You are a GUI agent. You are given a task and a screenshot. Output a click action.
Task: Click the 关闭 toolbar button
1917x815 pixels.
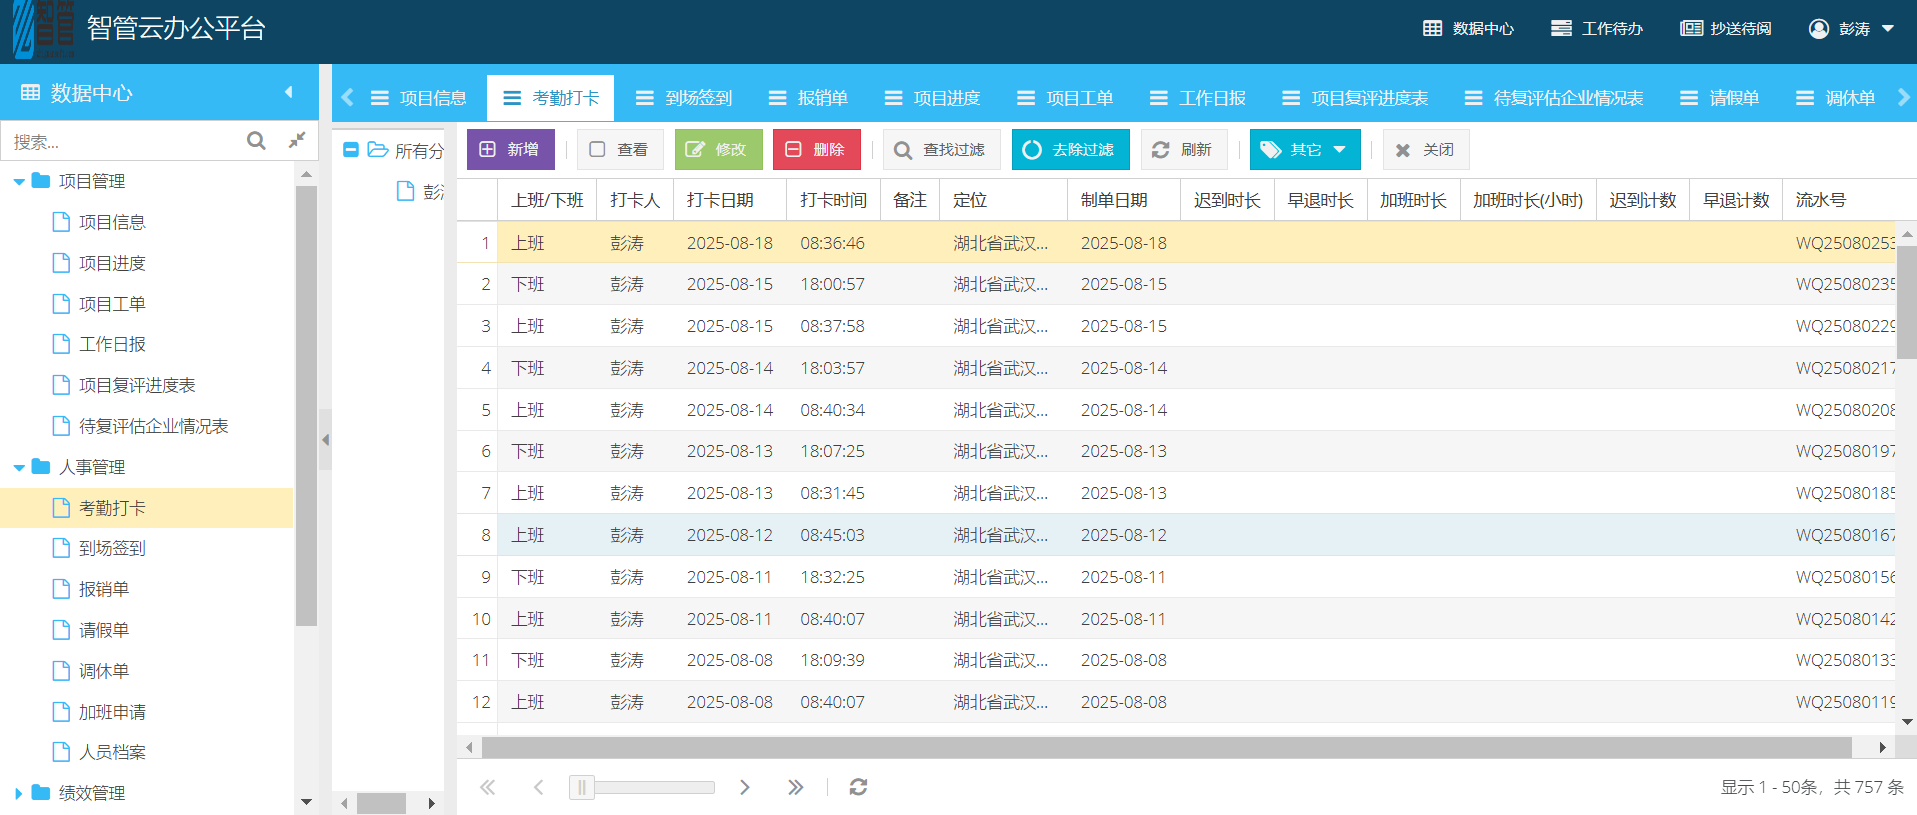[1426, 150]
